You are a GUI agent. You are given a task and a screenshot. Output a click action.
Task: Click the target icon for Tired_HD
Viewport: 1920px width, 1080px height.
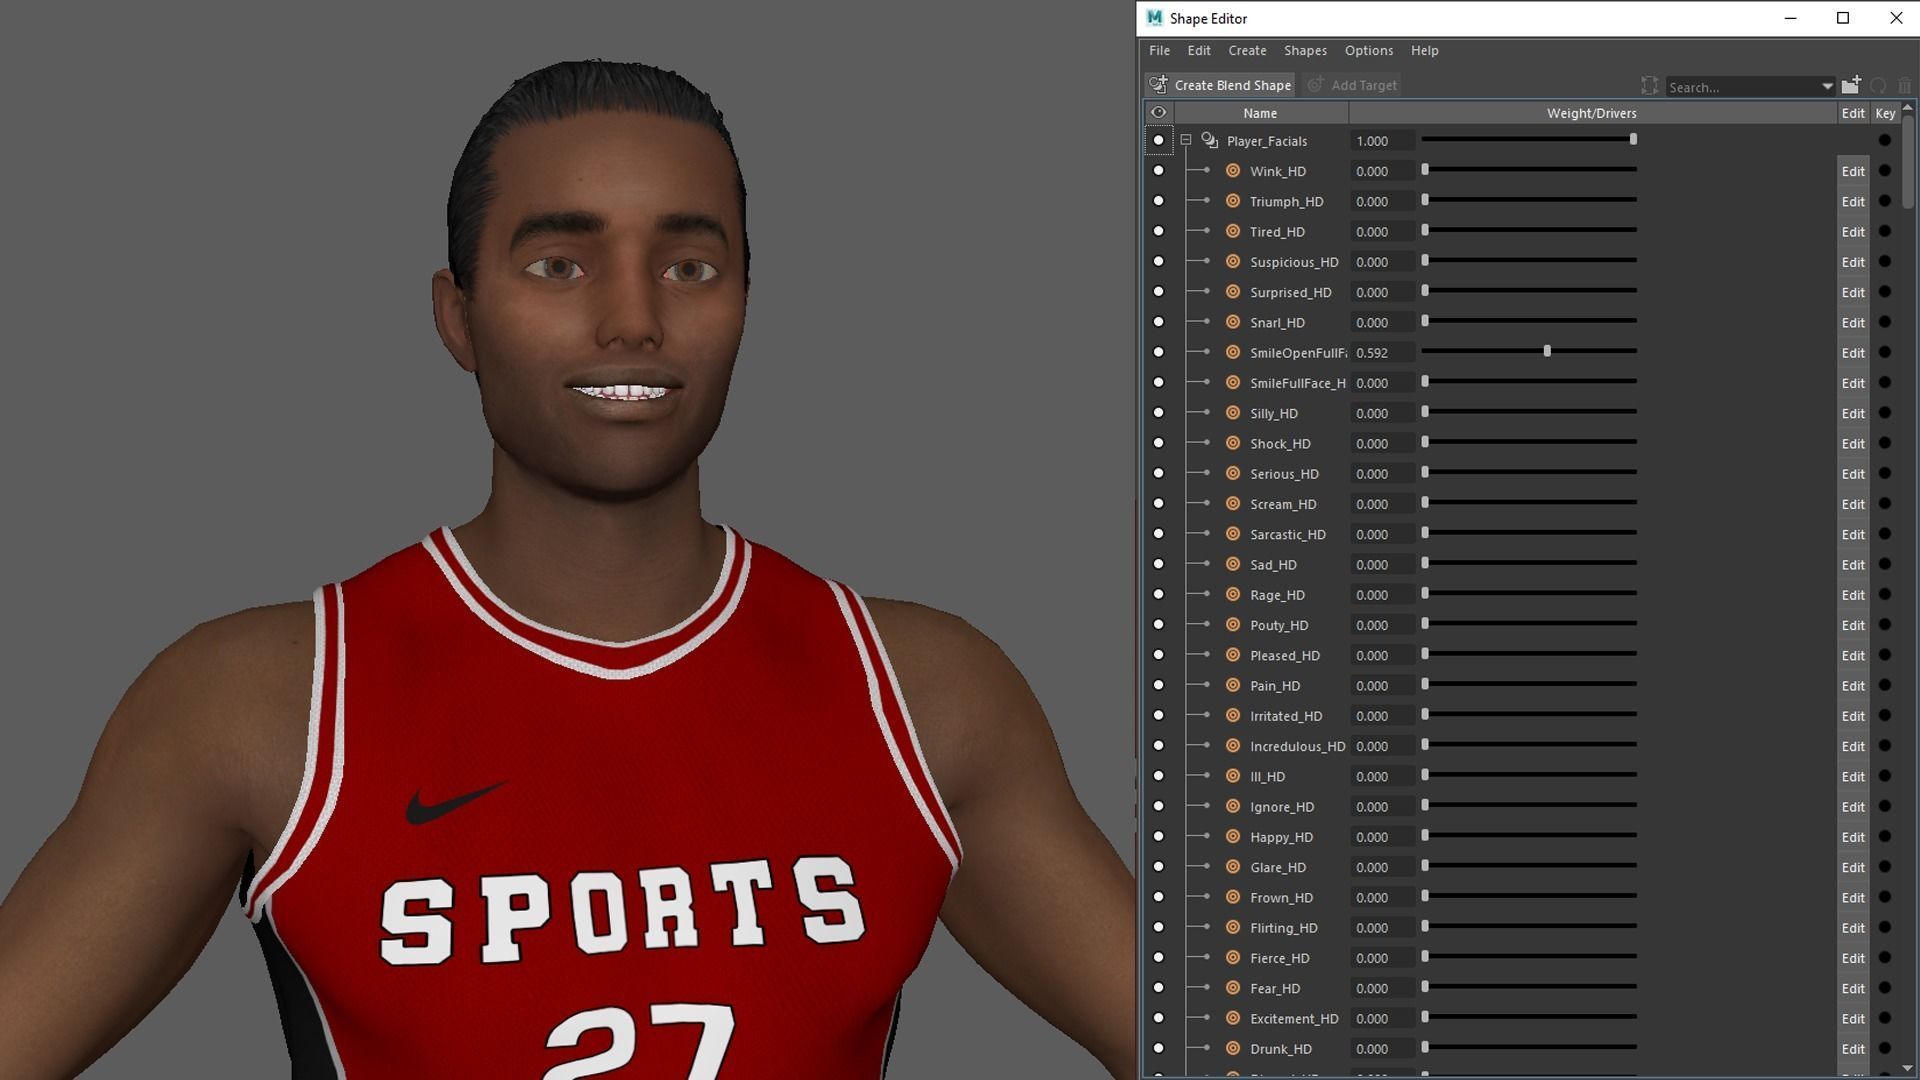click(1233, 231)
